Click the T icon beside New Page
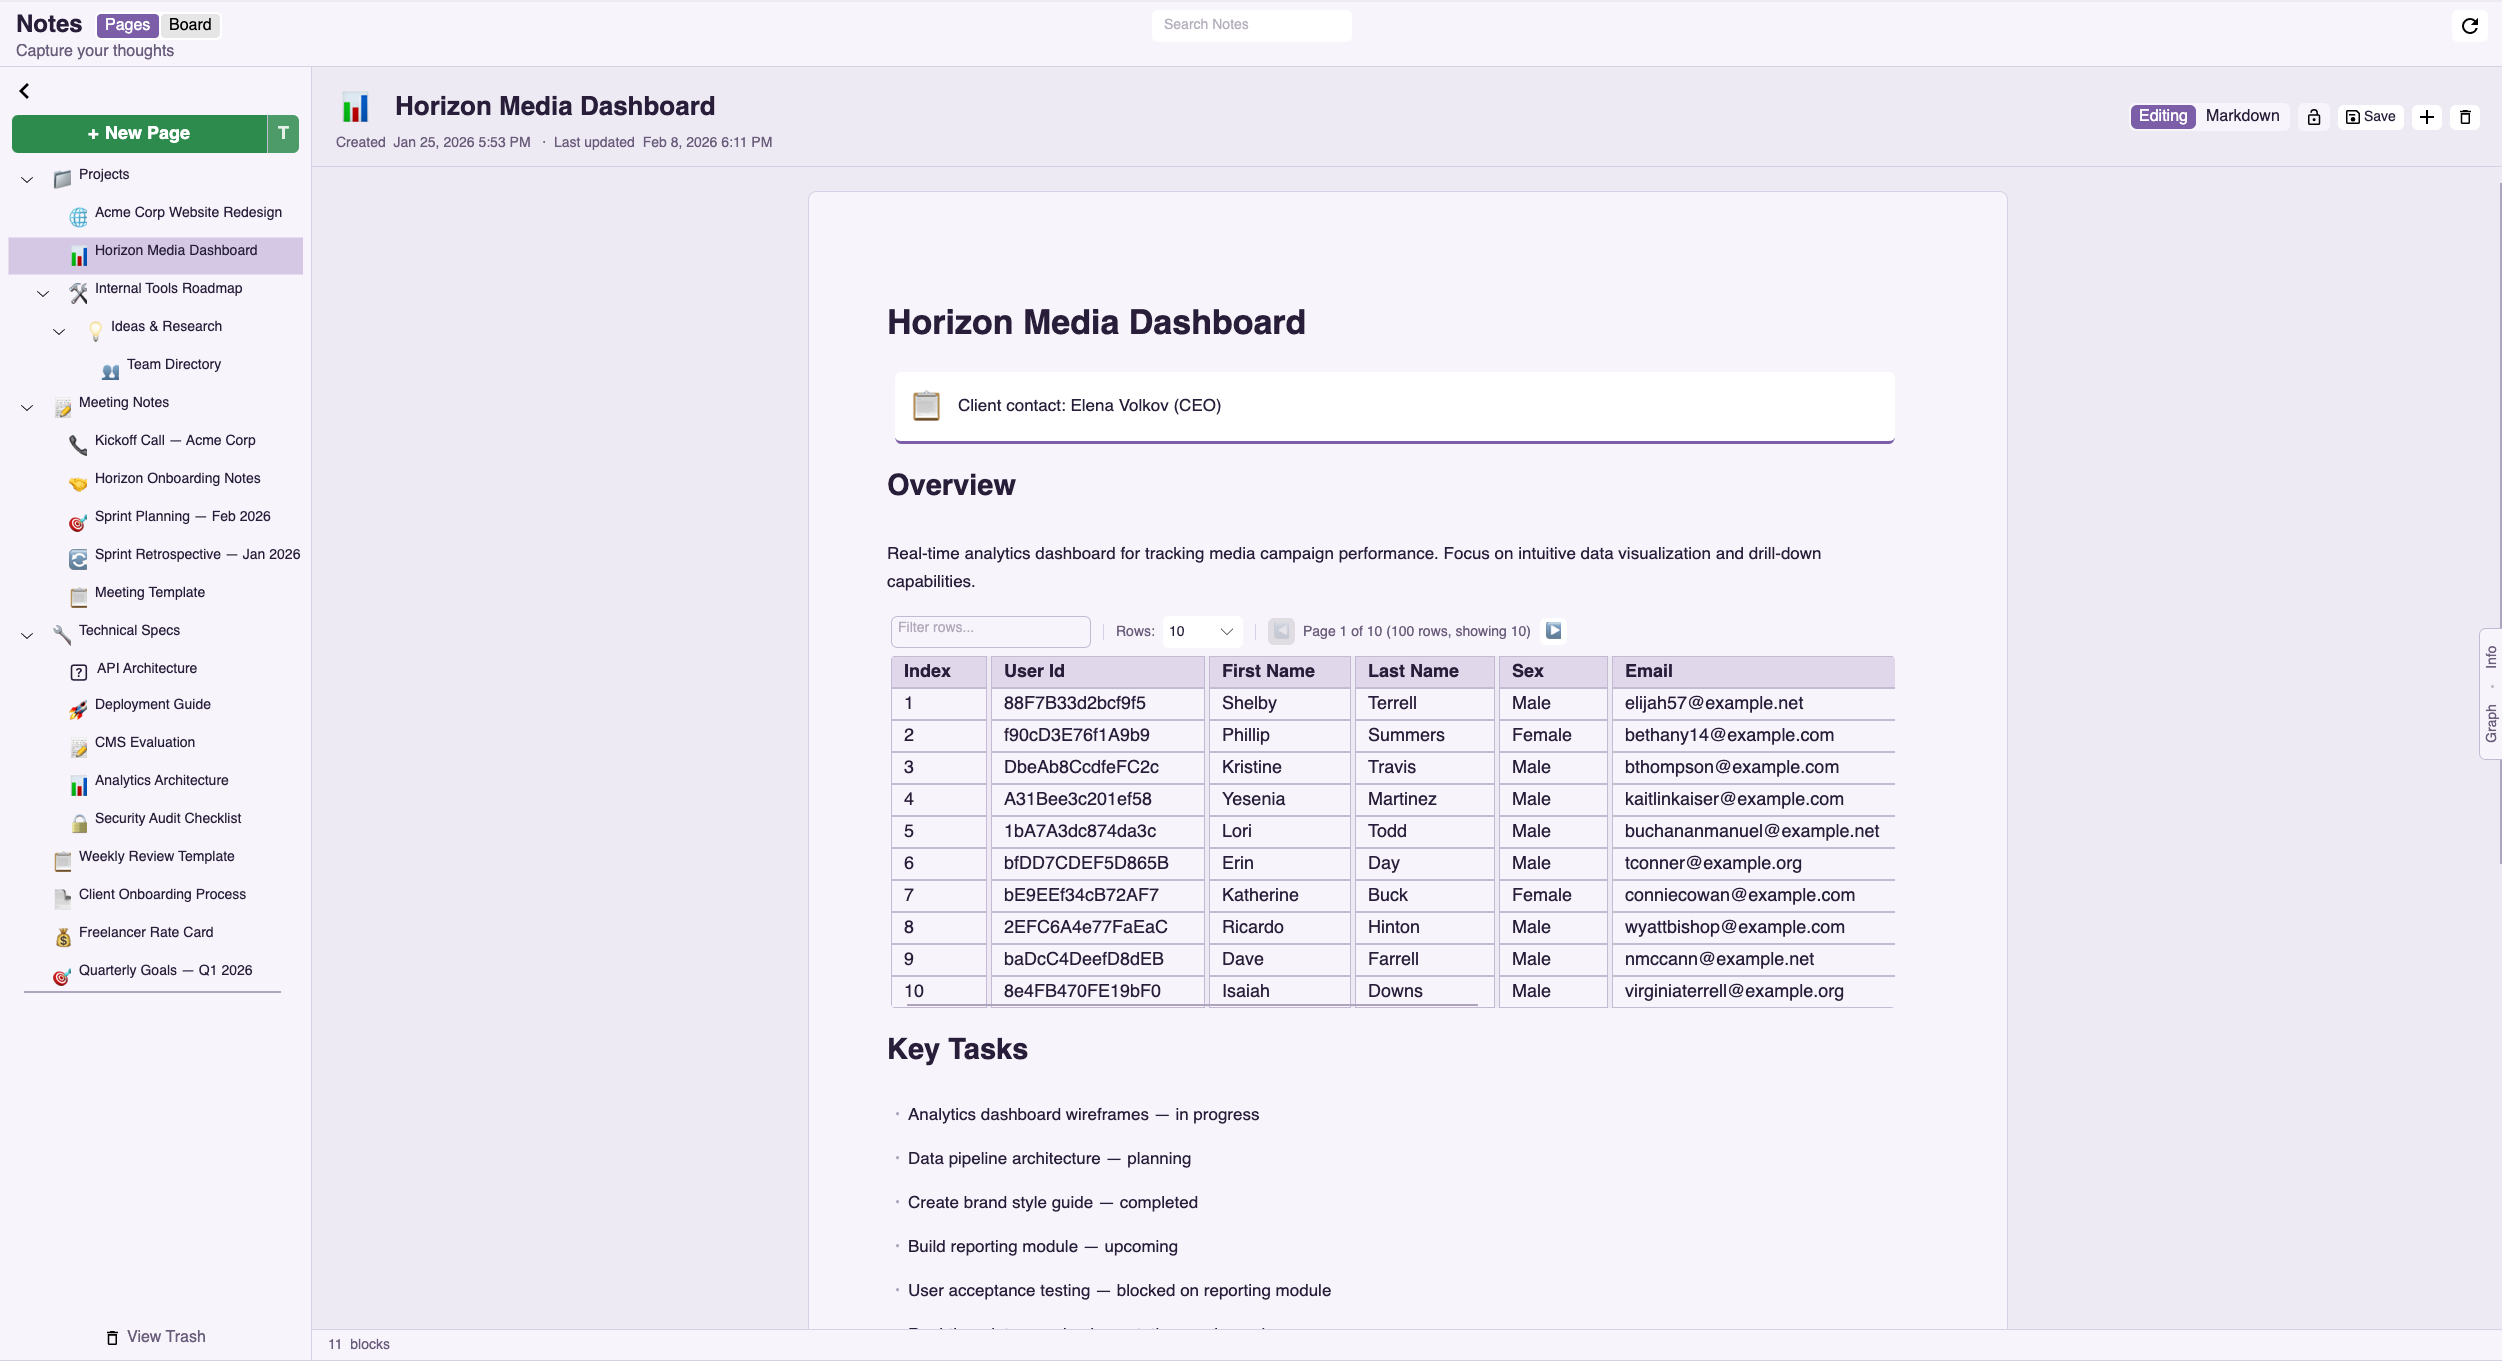The height and width of the screenshot is (1361, 2502). click(284, 133)
